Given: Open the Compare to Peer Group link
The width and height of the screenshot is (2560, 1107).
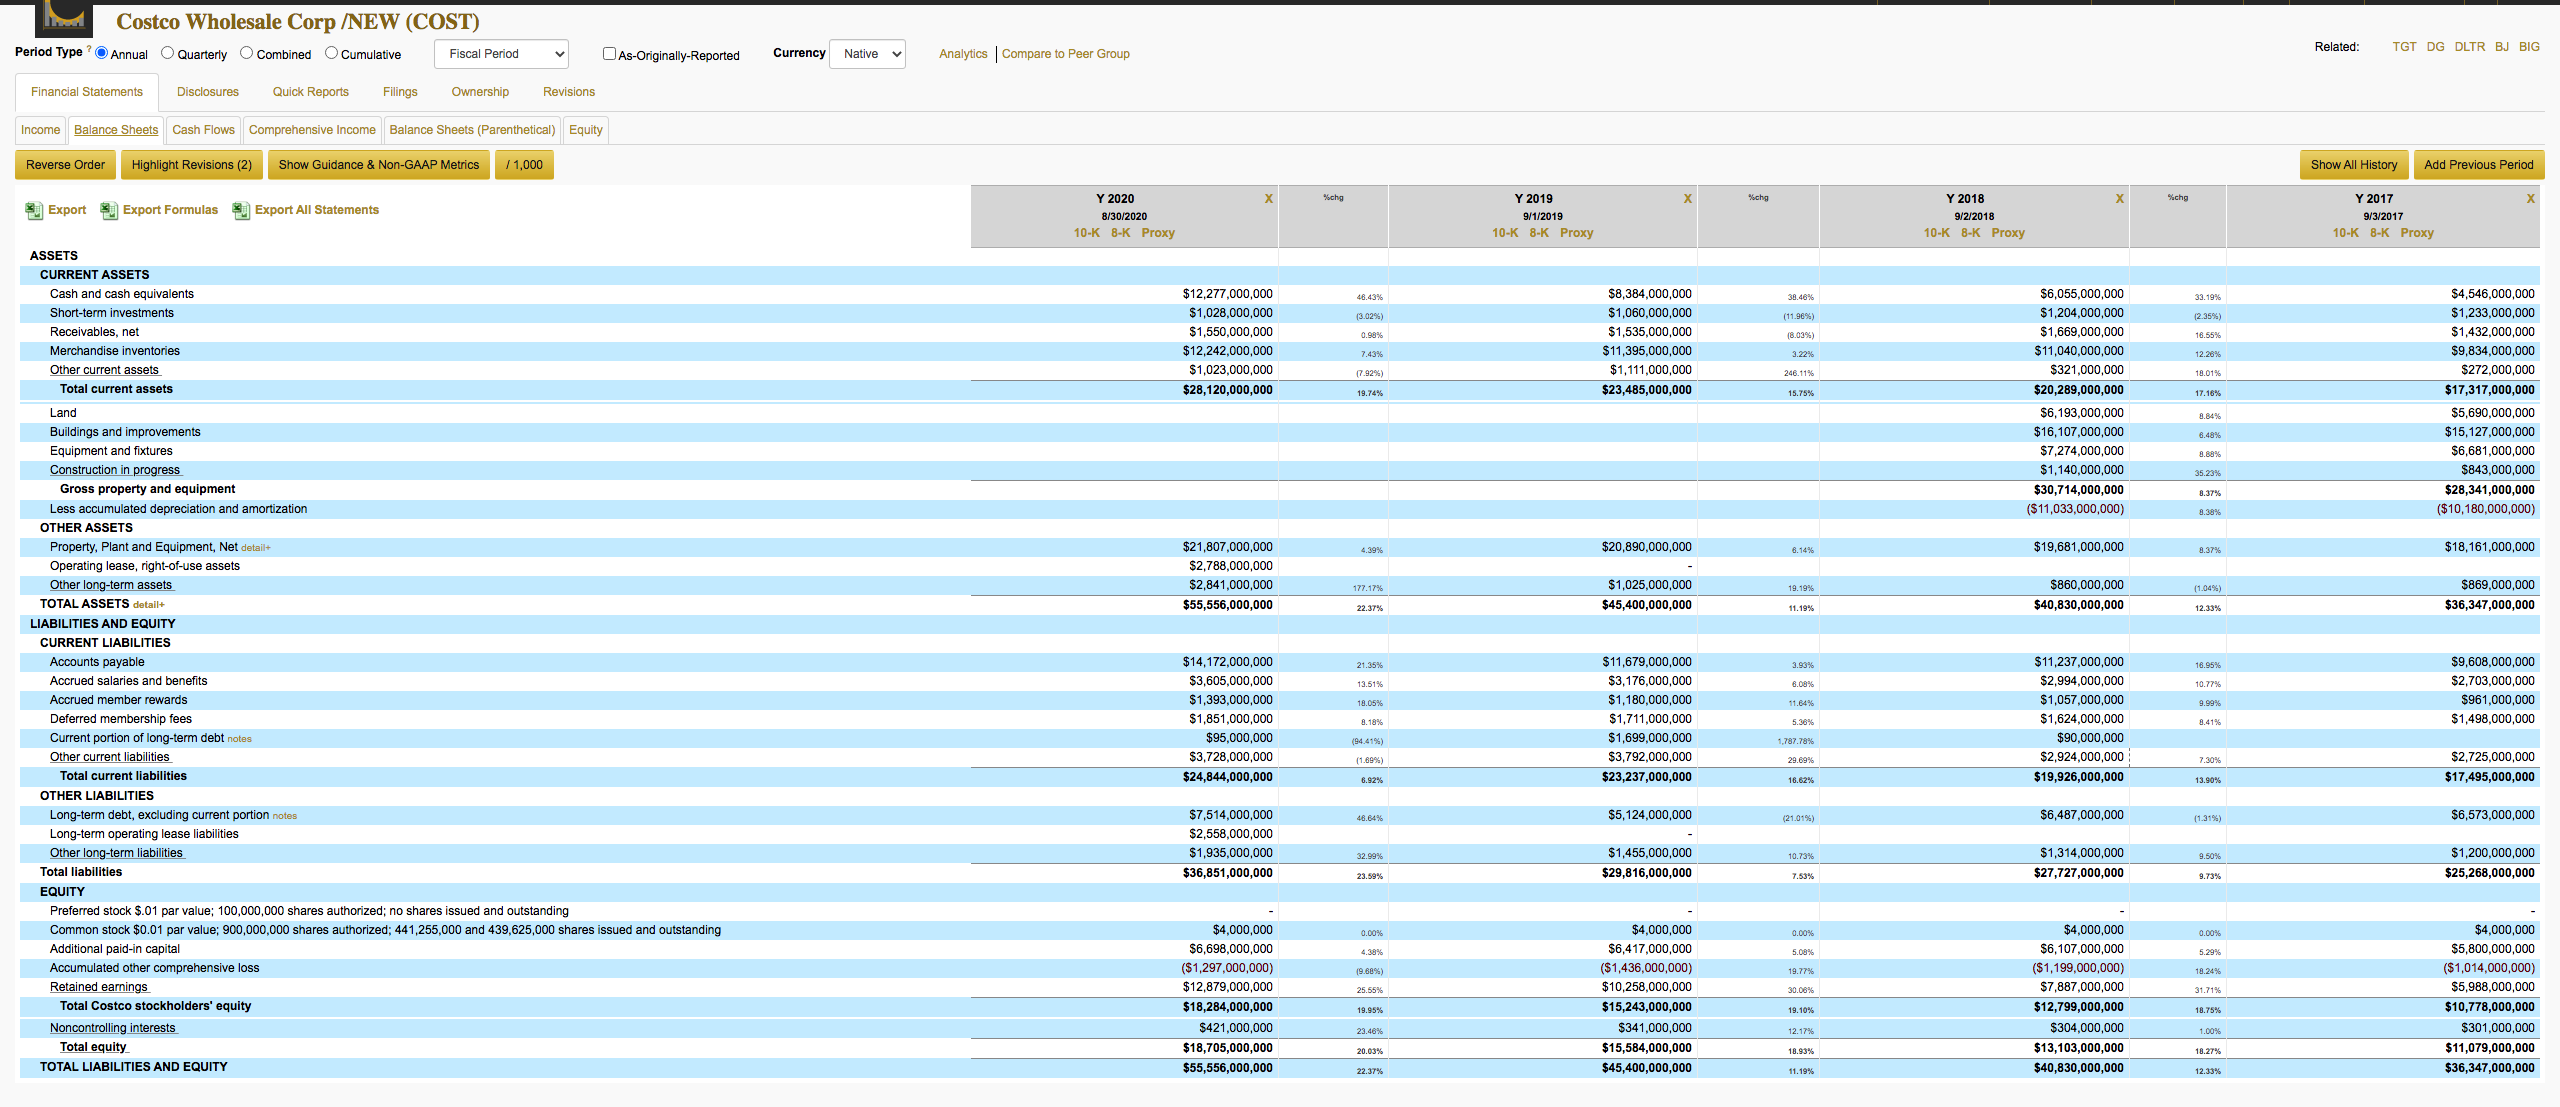Looking at the screenshot, I should (x=1066, y=54).
